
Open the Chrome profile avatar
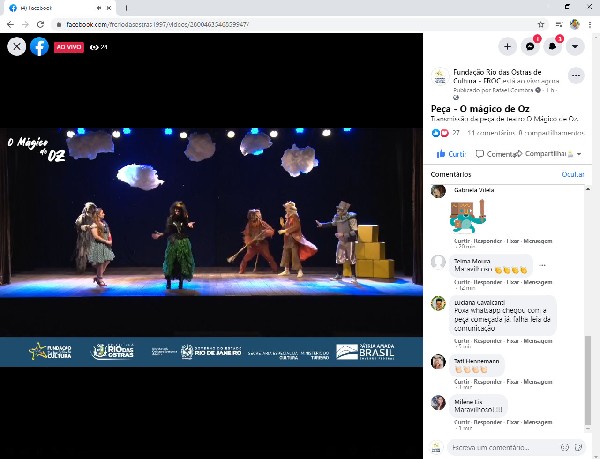pyautogui.click(x=574, y=24)
